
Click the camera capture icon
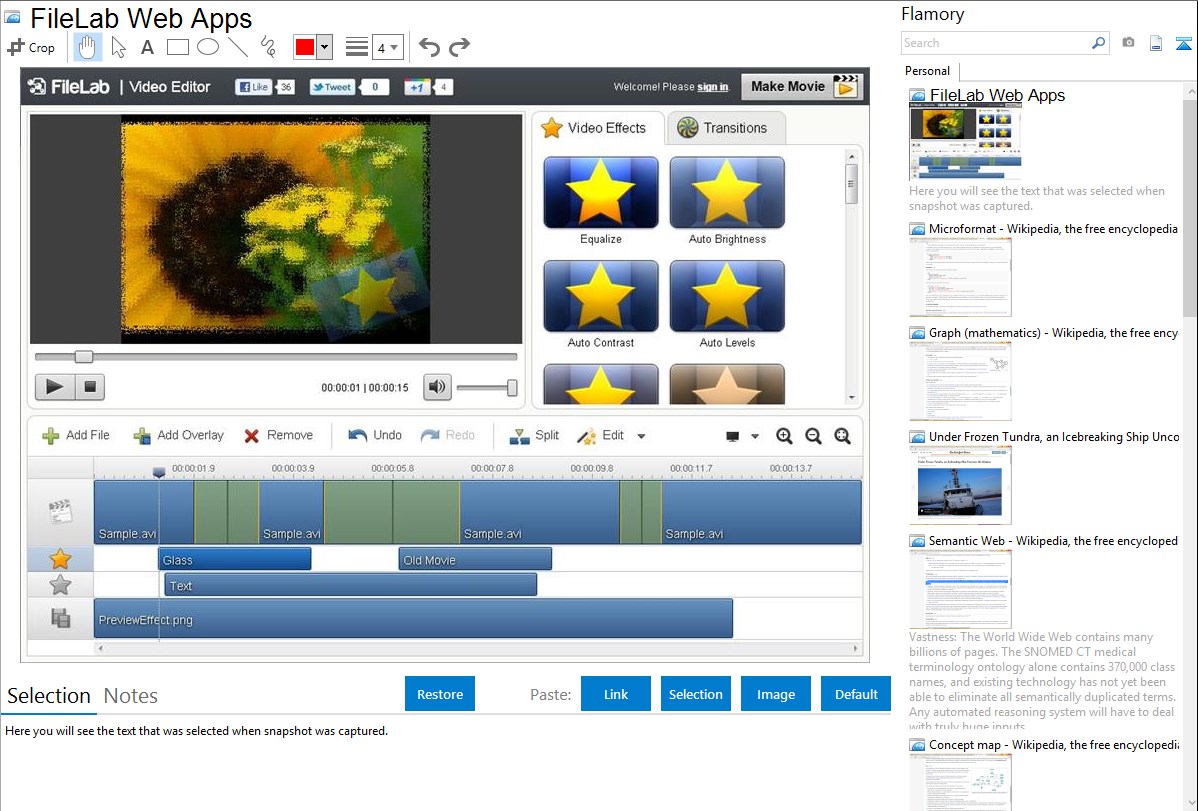pyautogui.click(x=1128, y=43)
